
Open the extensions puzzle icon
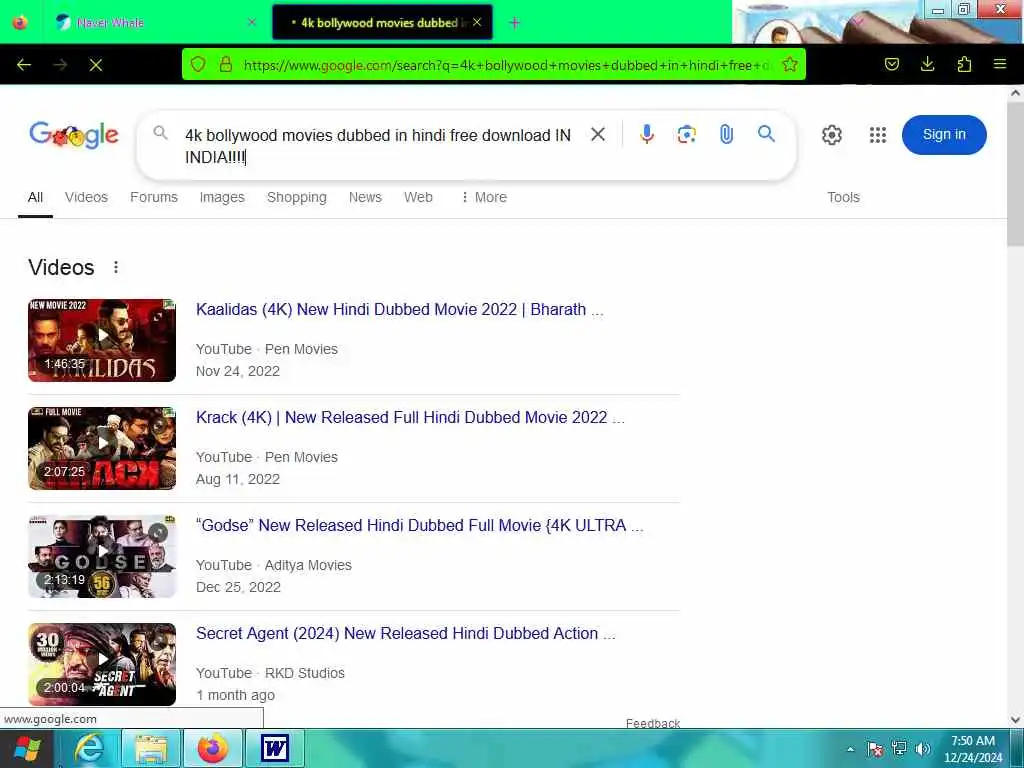964,64
